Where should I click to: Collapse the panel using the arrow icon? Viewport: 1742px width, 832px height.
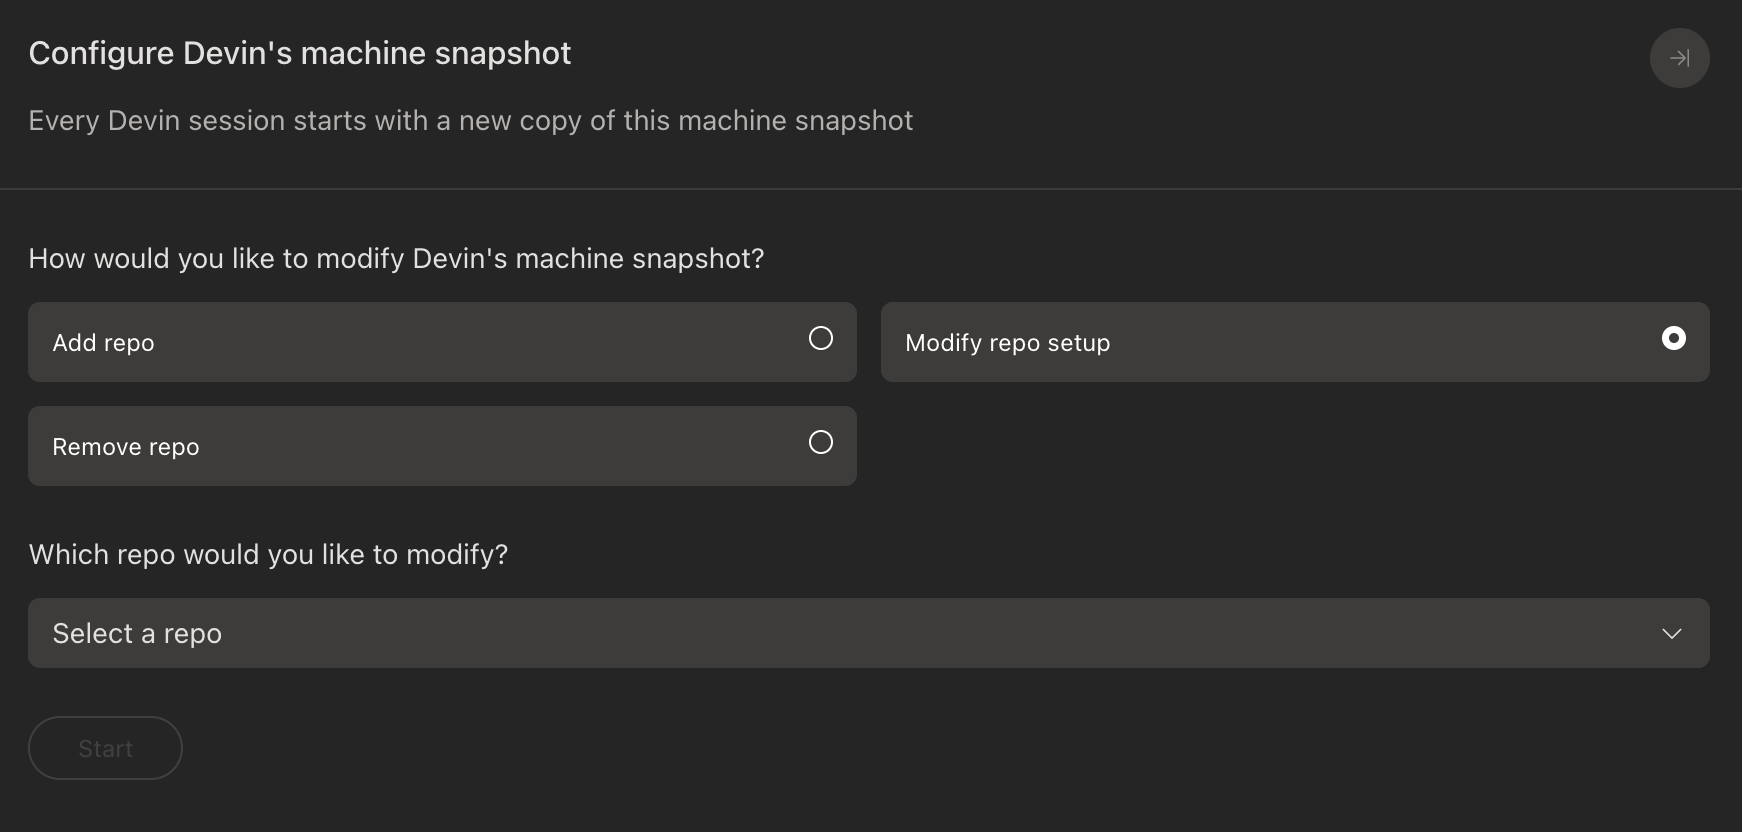(x=1679, y=58)
